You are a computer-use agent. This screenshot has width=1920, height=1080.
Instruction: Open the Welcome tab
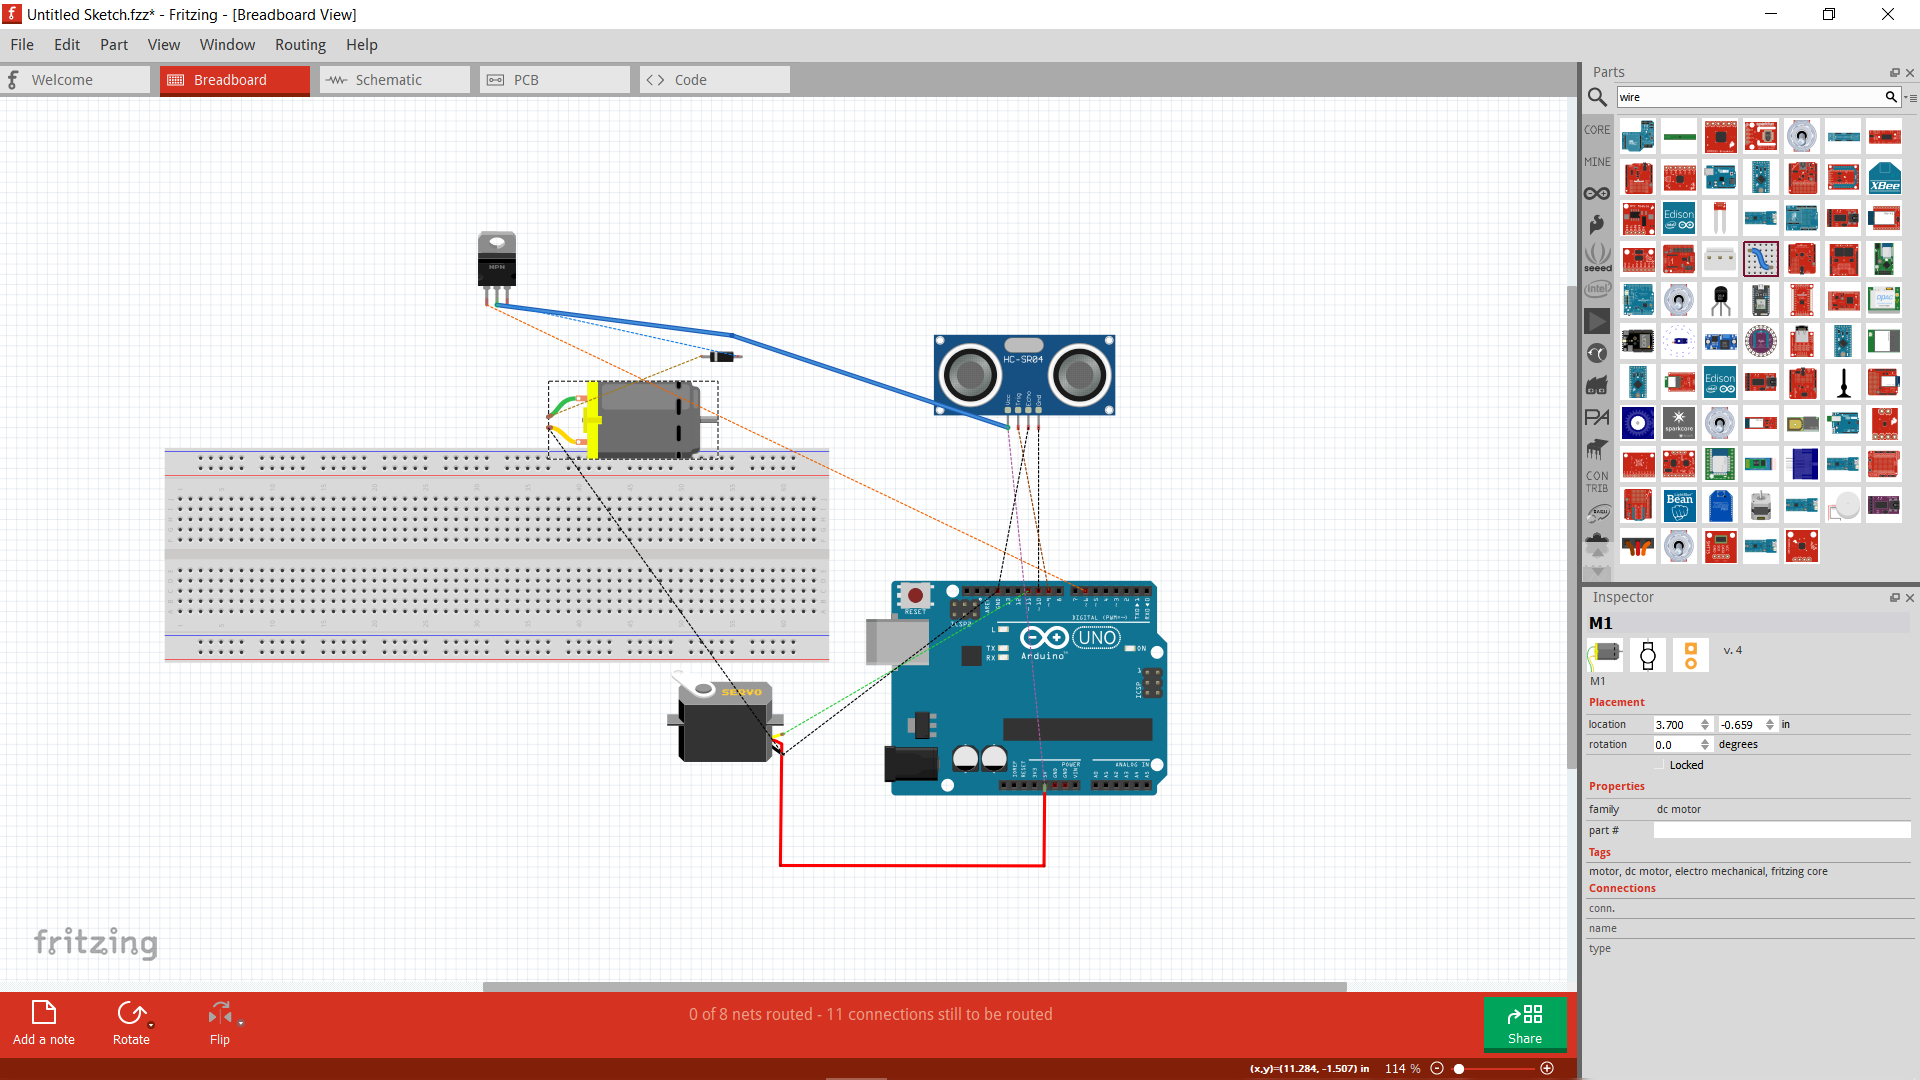pos(64,79)
